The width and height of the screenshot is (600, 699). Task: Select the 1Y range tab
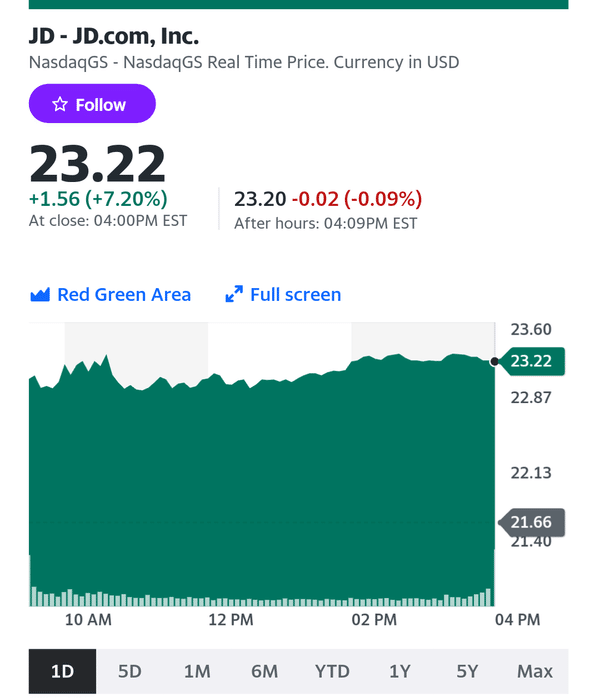pyautogui.click(x=399, y=671)
